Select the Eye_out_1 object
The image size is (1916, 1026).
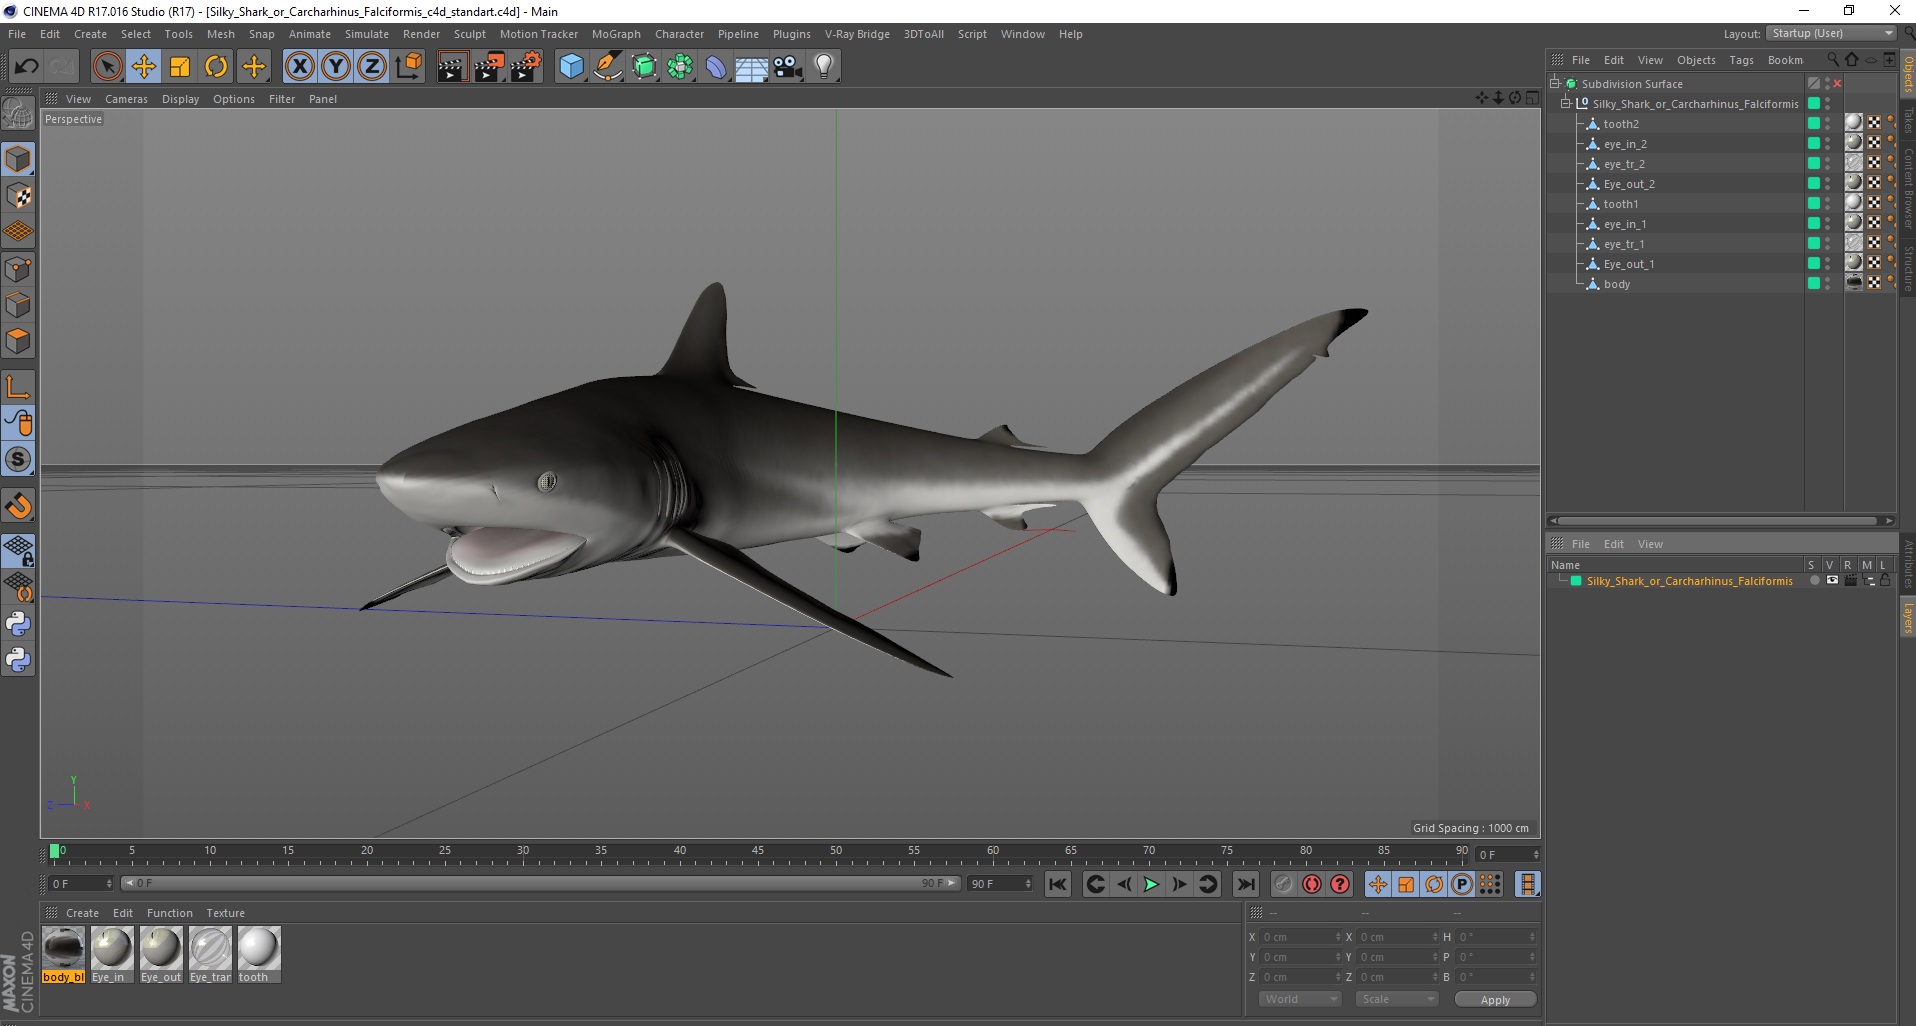(x=1629, y=264)
